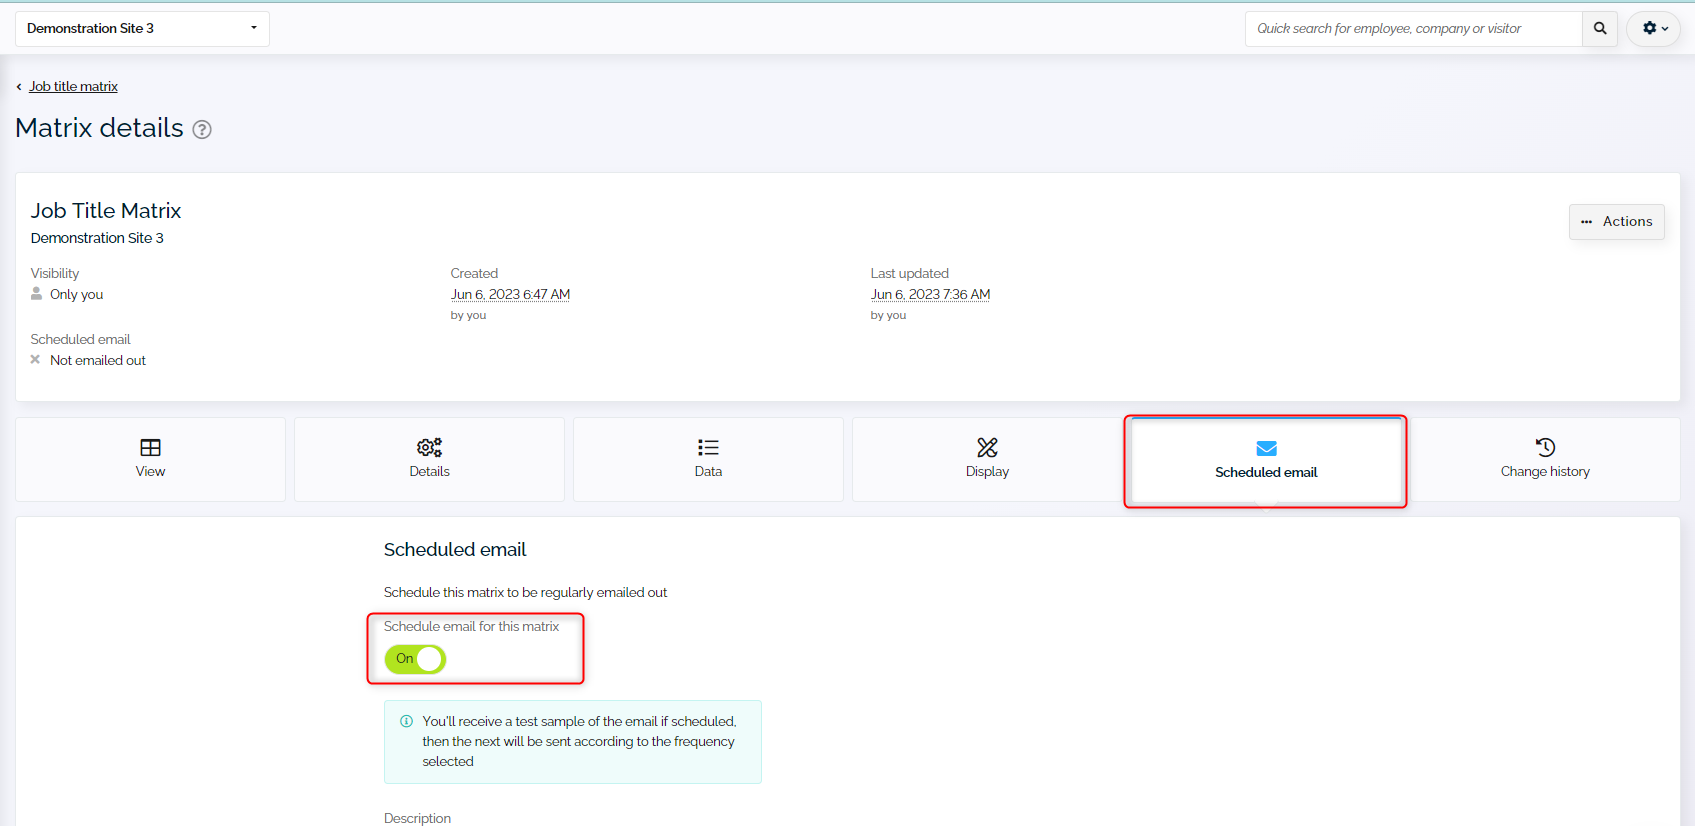Expand the settings gear dropdown menu
This screenshot has height=826, width=1695.
(1654, 29)
